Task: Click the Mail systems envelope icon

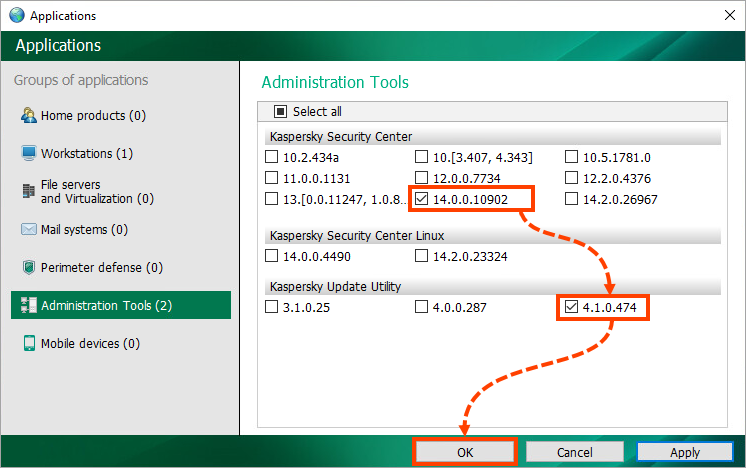Action: [29, 229]
